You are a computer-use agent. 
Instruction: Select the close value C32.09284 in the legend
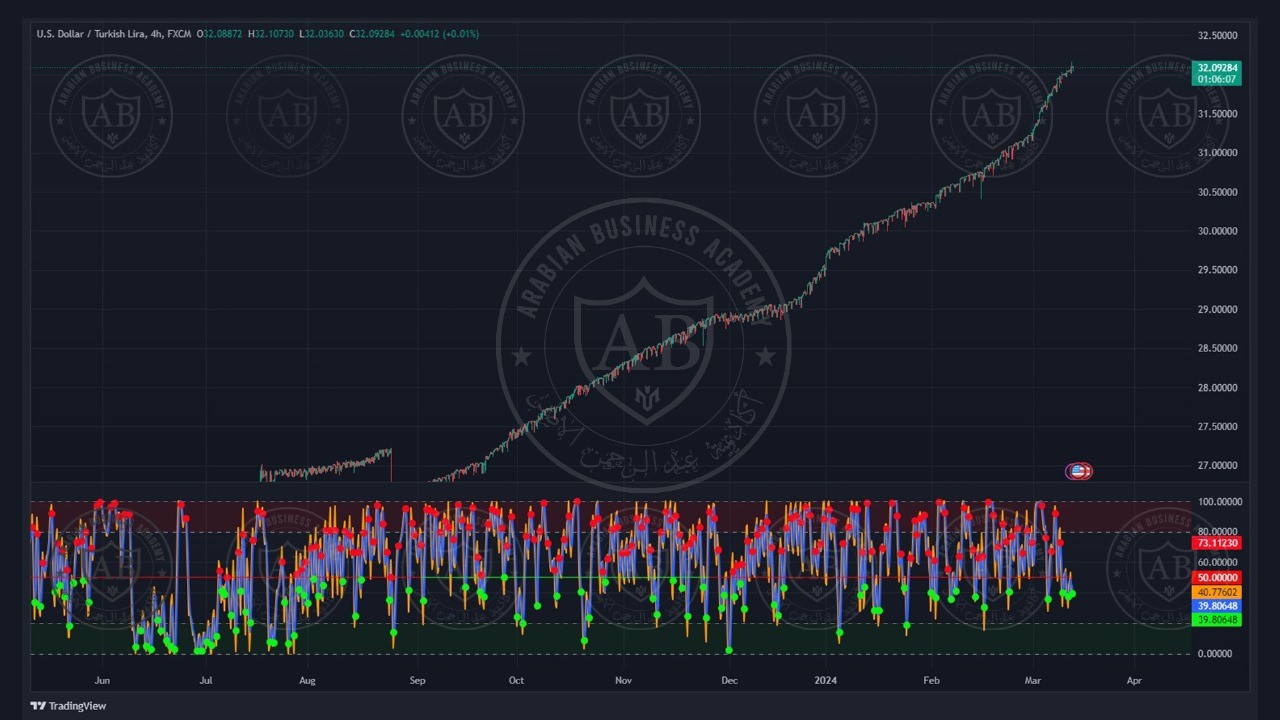[371, 34]
